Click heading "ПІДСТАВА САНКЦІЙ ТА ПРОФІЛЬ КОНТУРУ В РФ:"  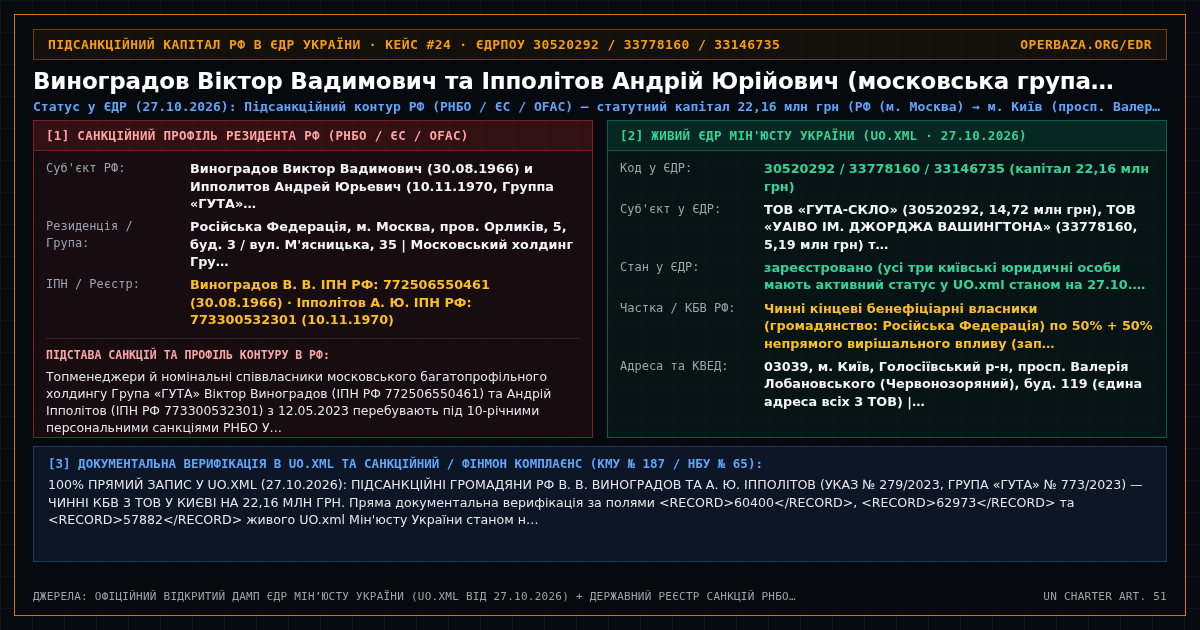pyautogui.click(x=188, y=355)
